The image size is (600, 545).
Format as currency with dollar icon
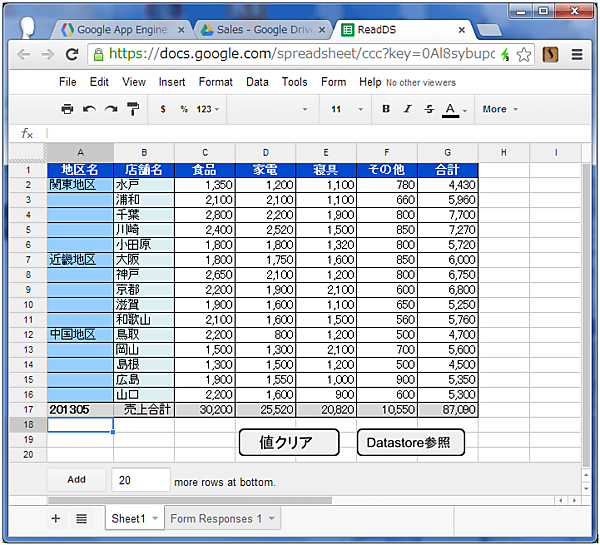(163, 109)
